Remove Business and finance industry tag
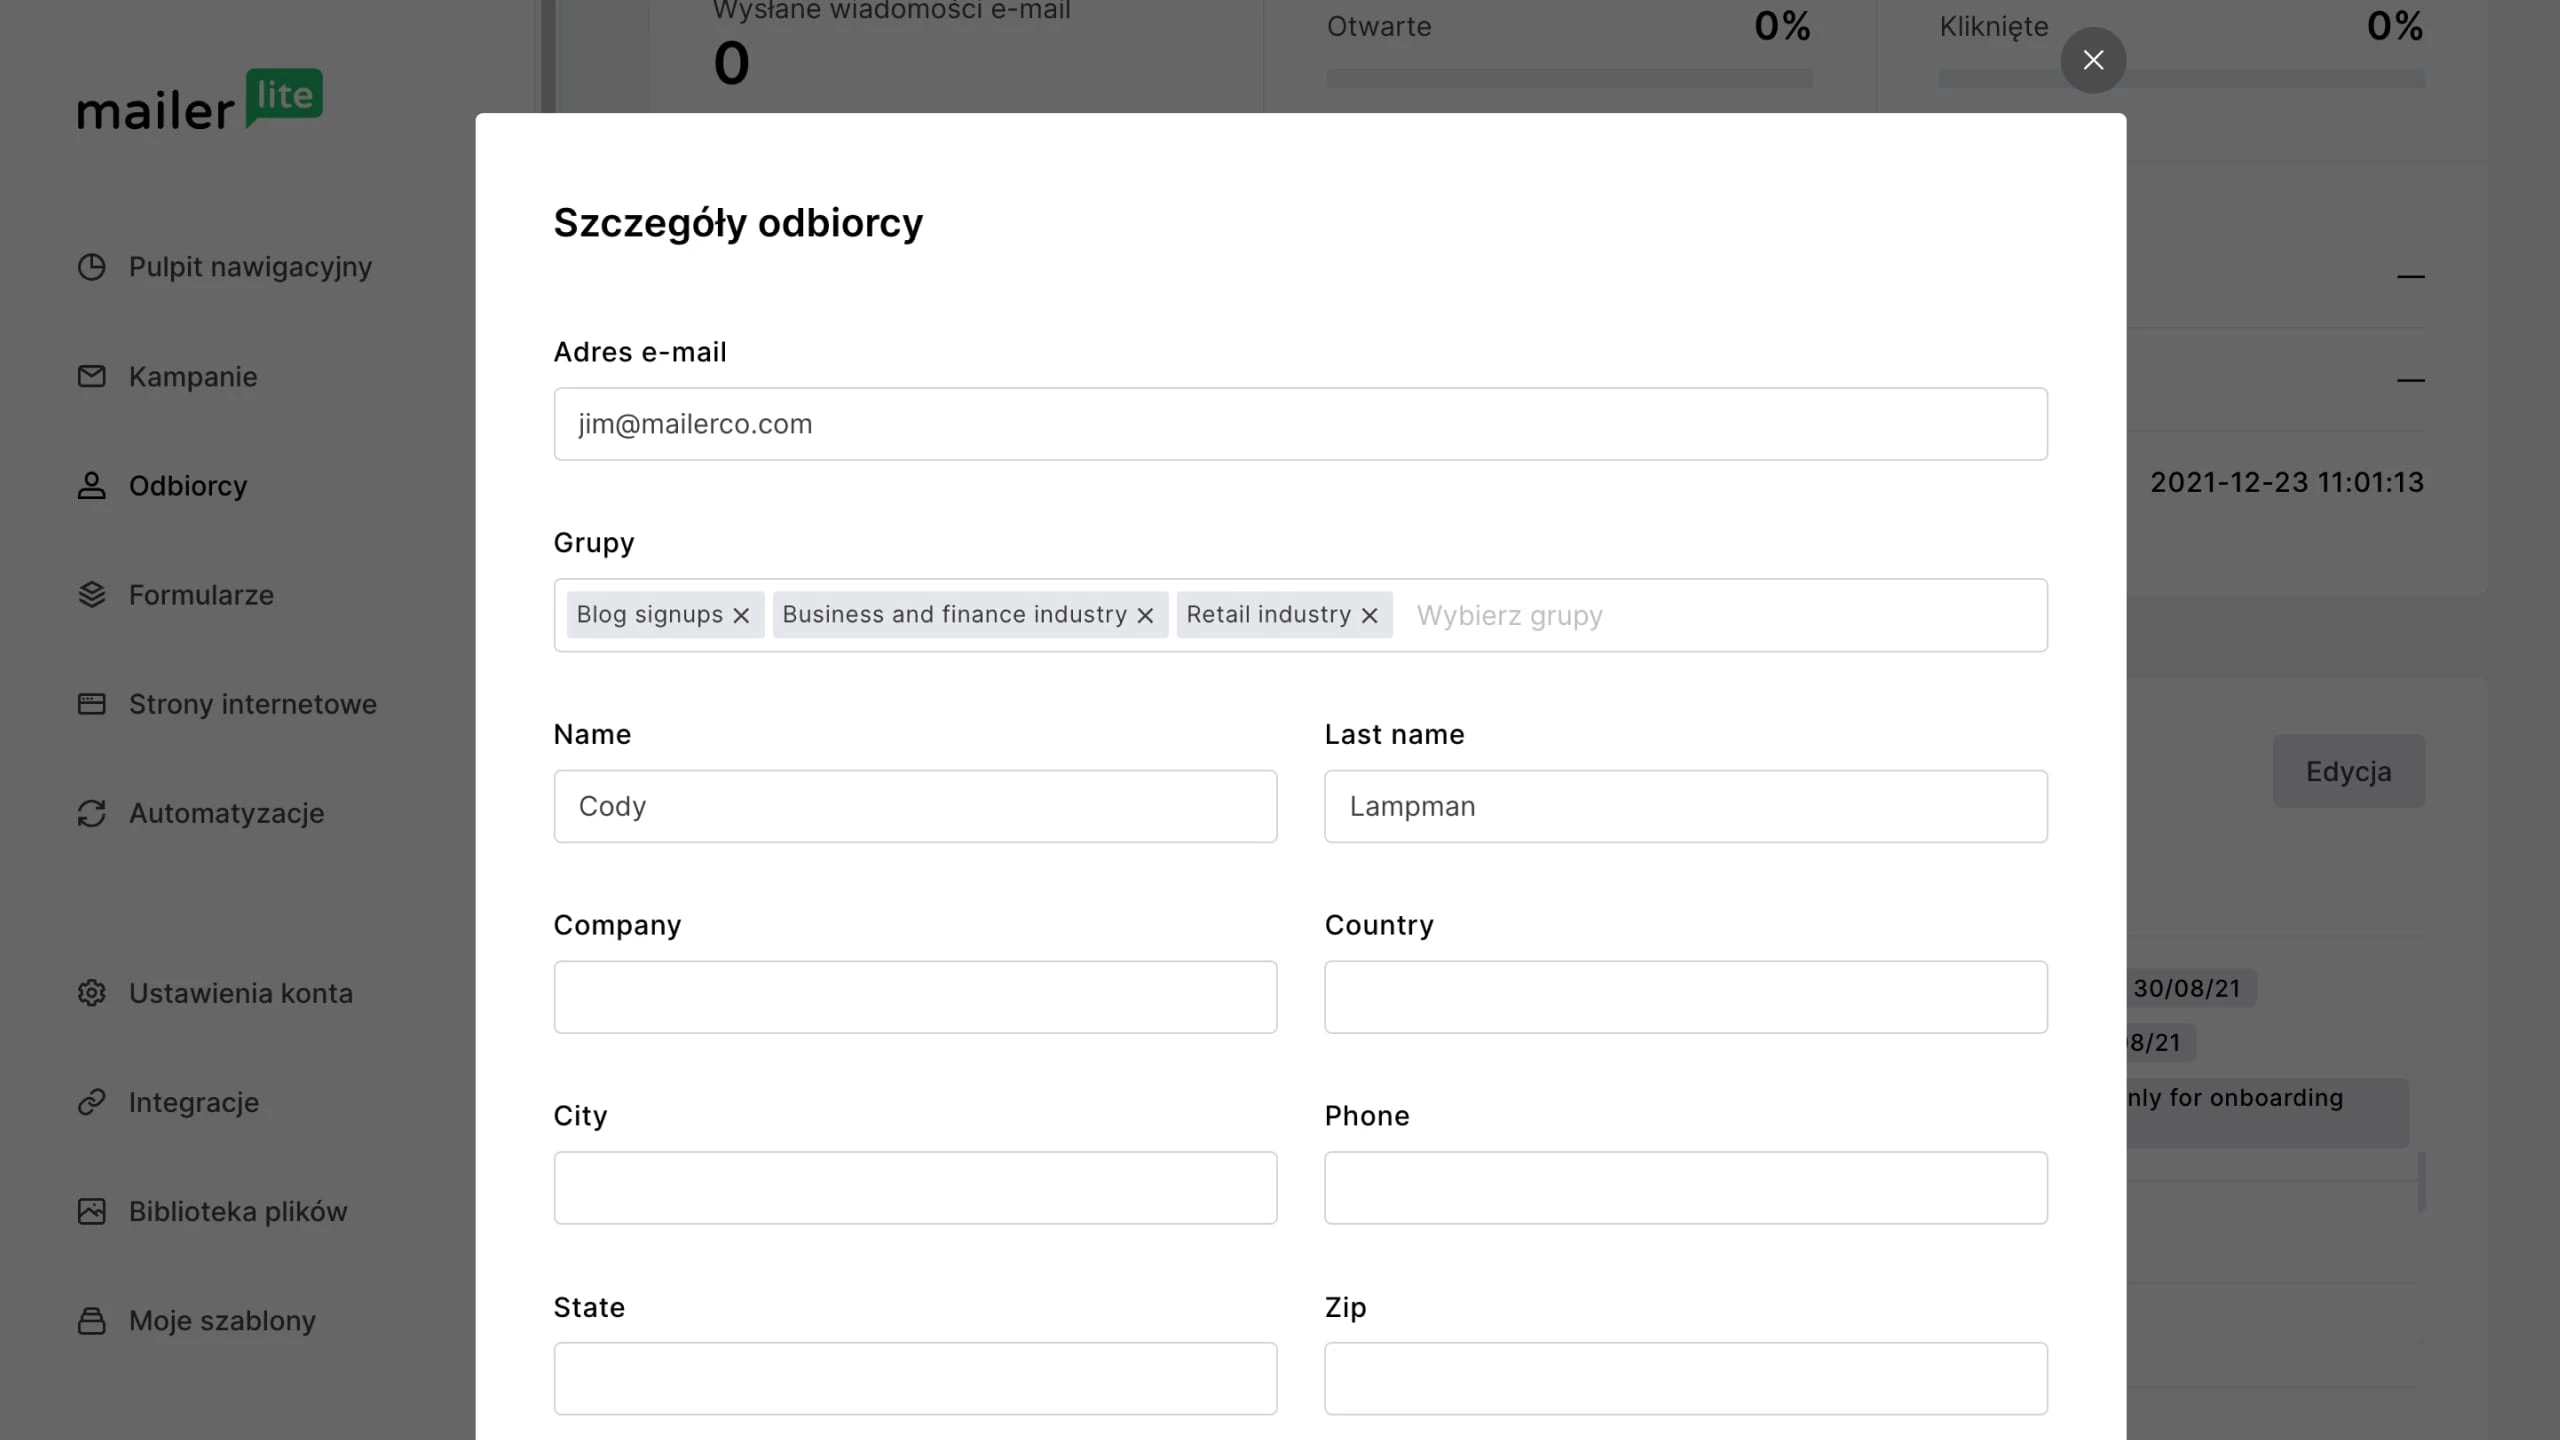Image resolution: width=2560 pixels, height=1440 pixels. [x=1145, y=615]
